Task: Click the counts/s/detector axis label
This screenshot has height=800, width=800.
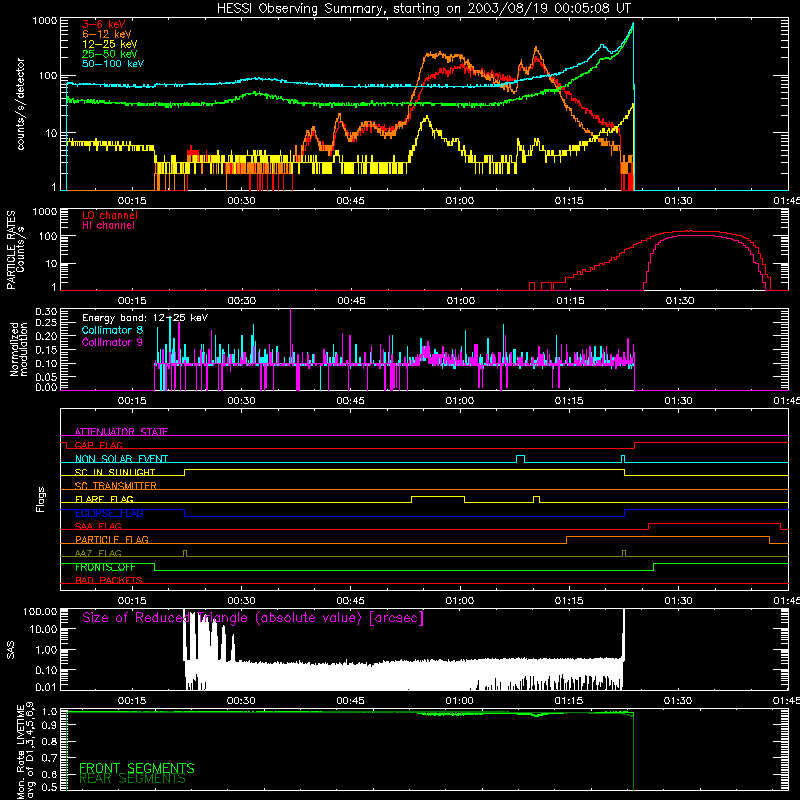Action: (x=20, y=104)
